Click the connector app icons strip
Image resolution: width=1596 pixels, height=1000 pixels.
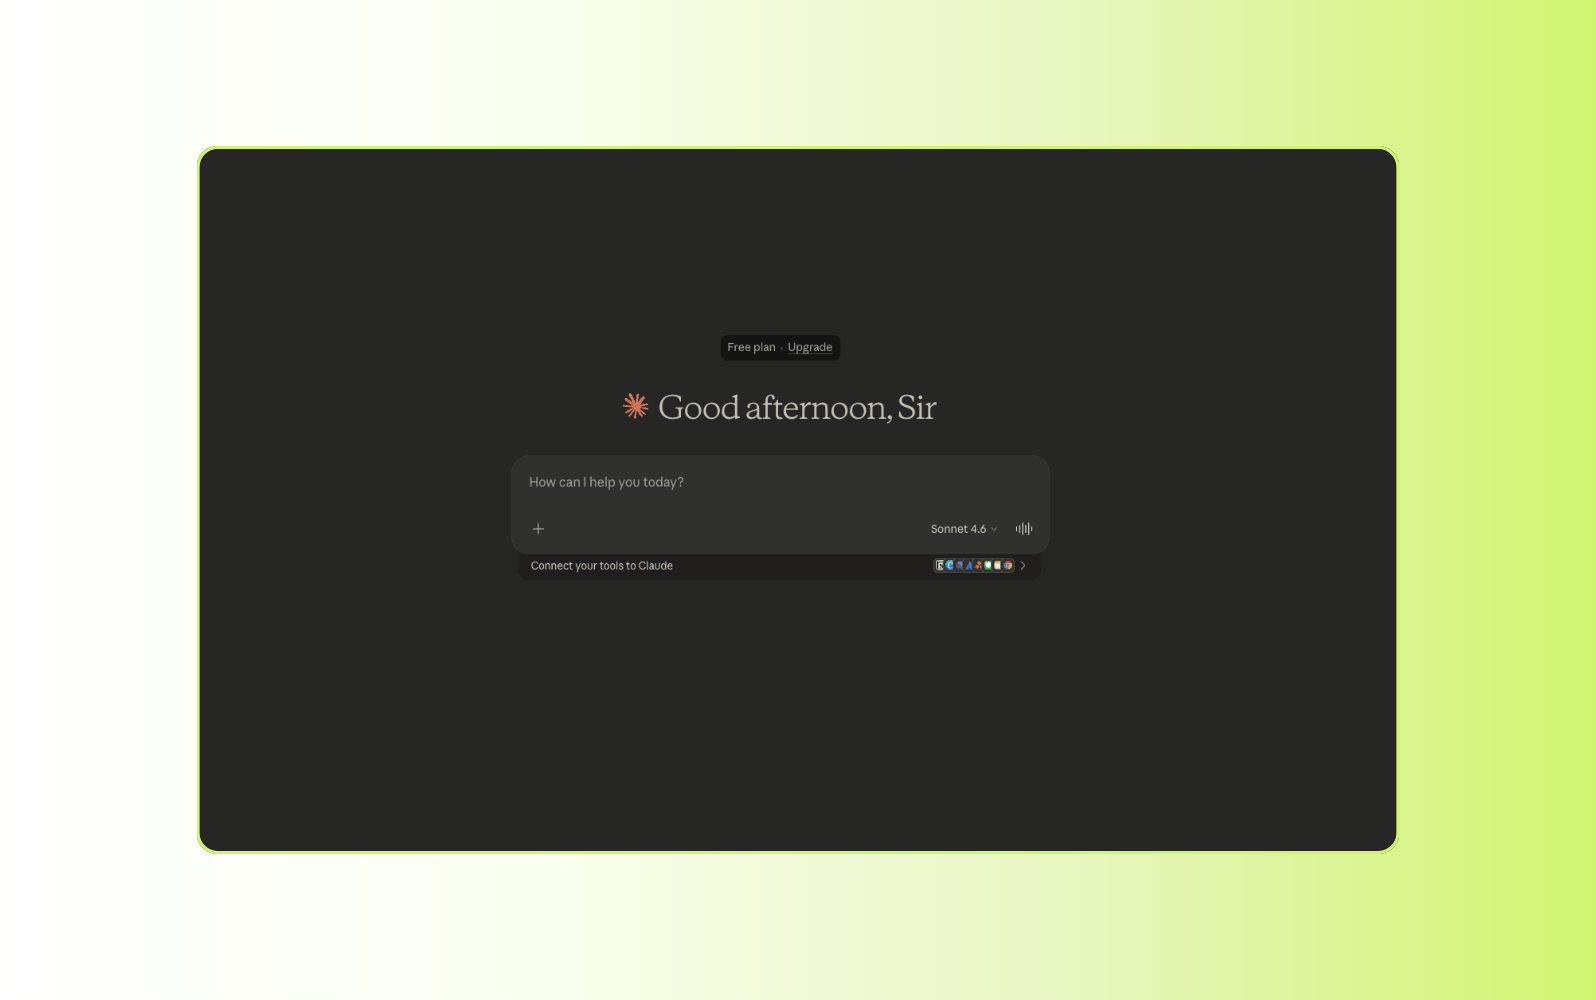point(974,566)
